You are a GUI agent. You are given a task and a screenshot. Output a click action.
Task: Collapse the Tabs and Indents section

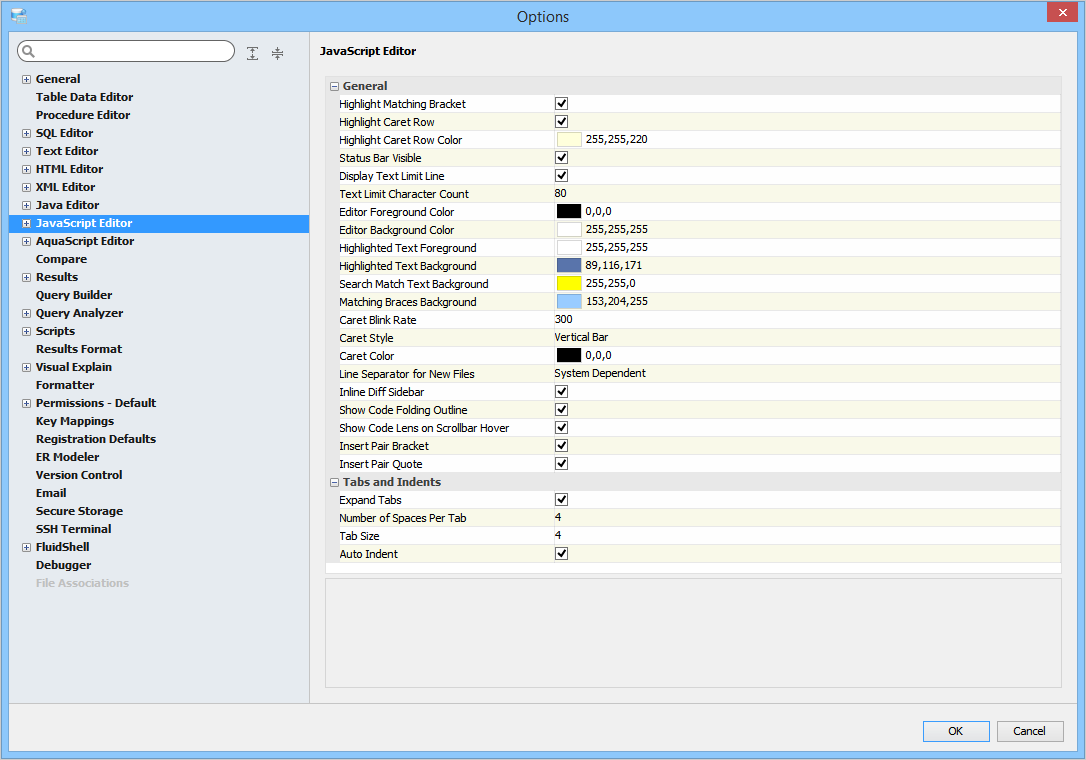[x=335, y=482]
